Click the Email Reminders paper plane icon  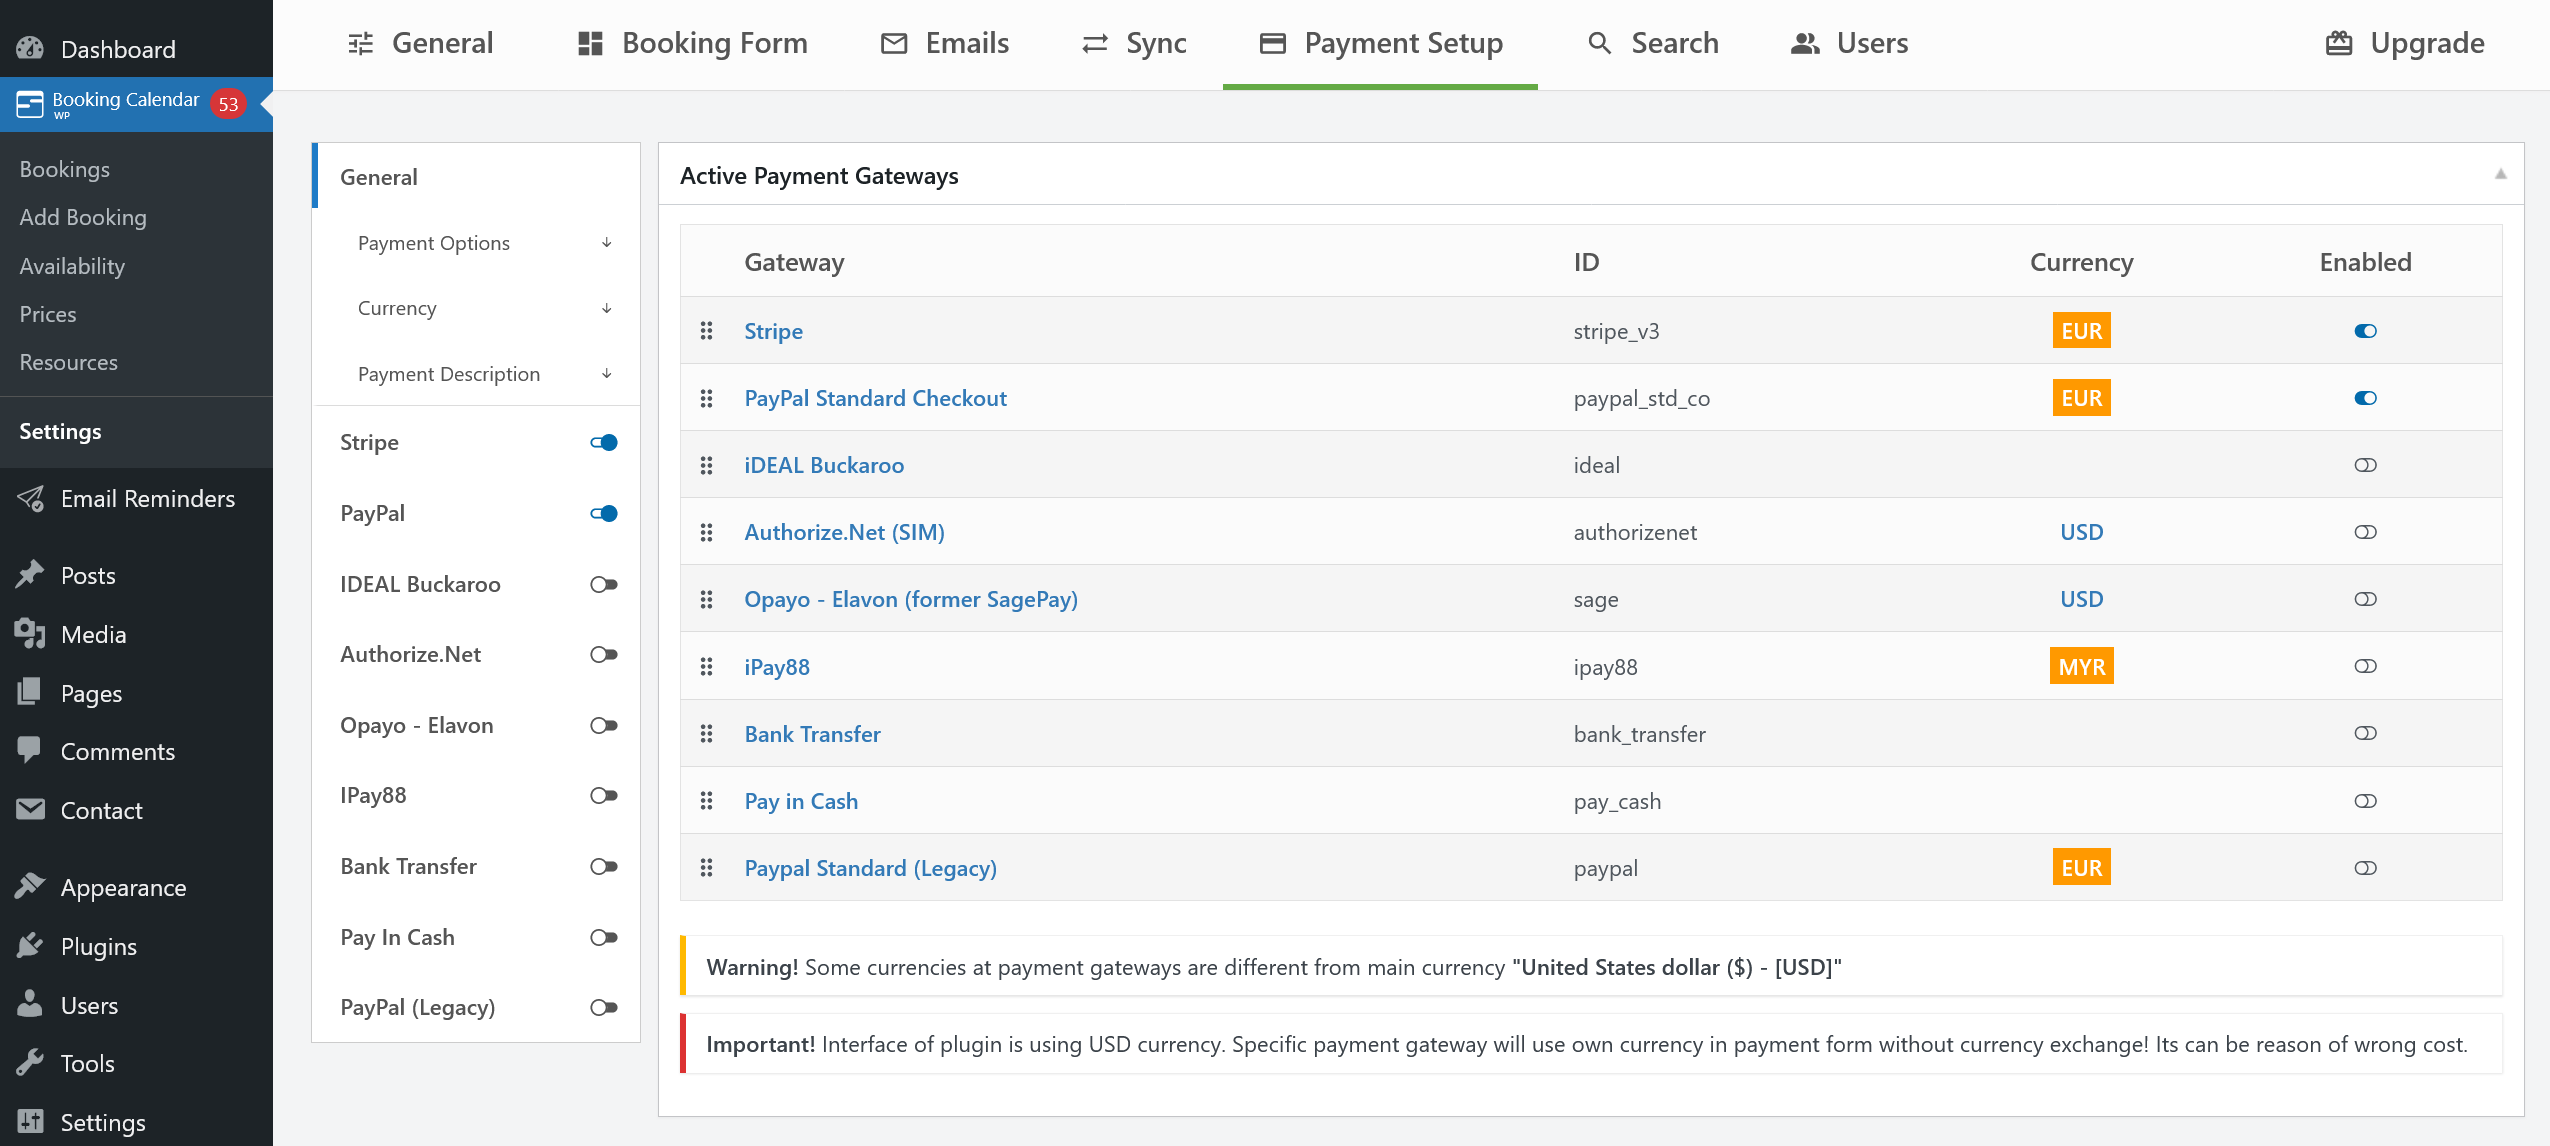click(30, 498)
